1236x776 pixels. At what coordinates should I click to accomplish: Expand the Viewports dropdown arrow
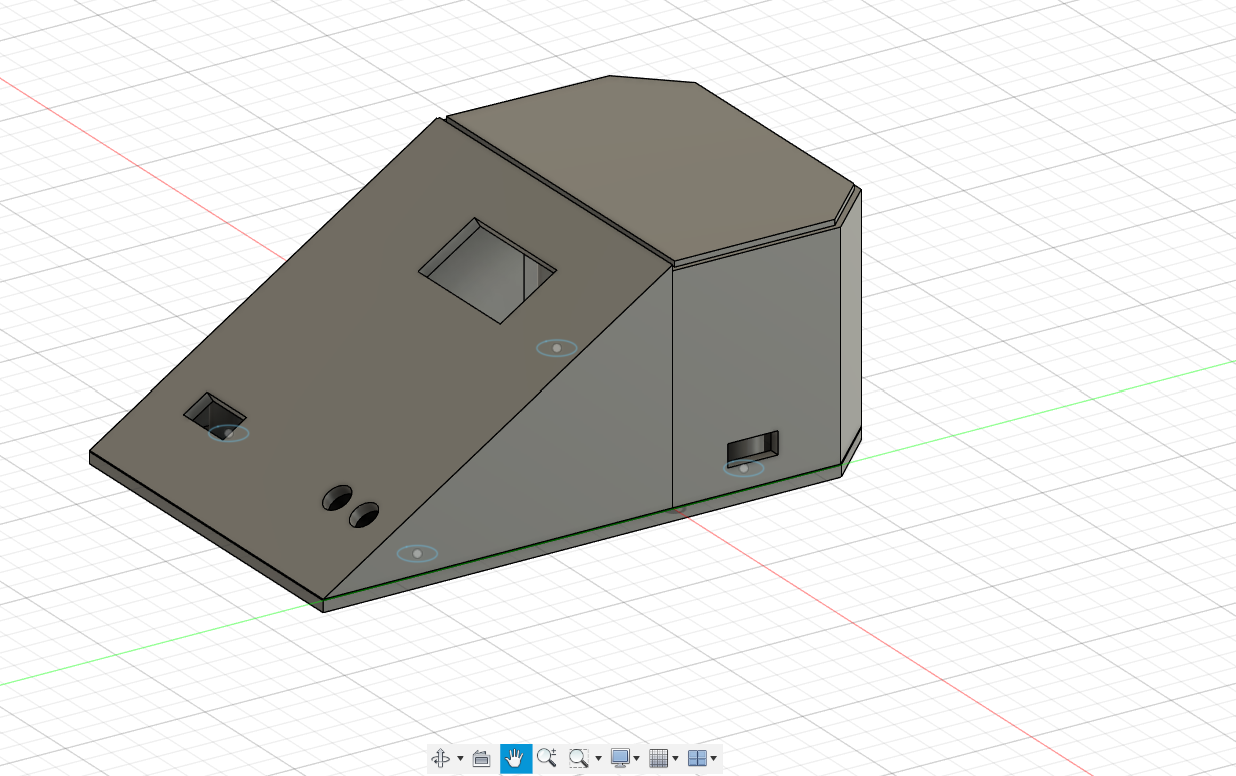713,759
